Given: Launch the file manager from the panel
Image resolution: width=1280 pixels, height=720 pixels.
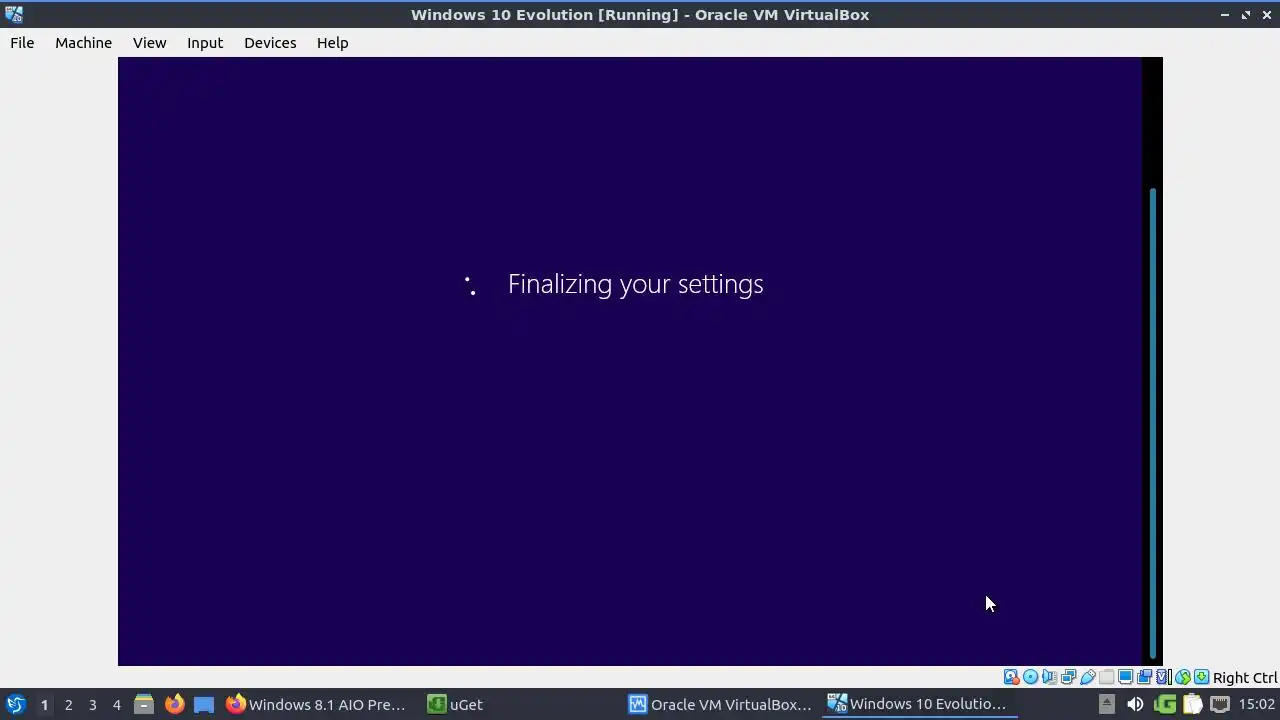Looking at the screenshot, I should 144,704.
